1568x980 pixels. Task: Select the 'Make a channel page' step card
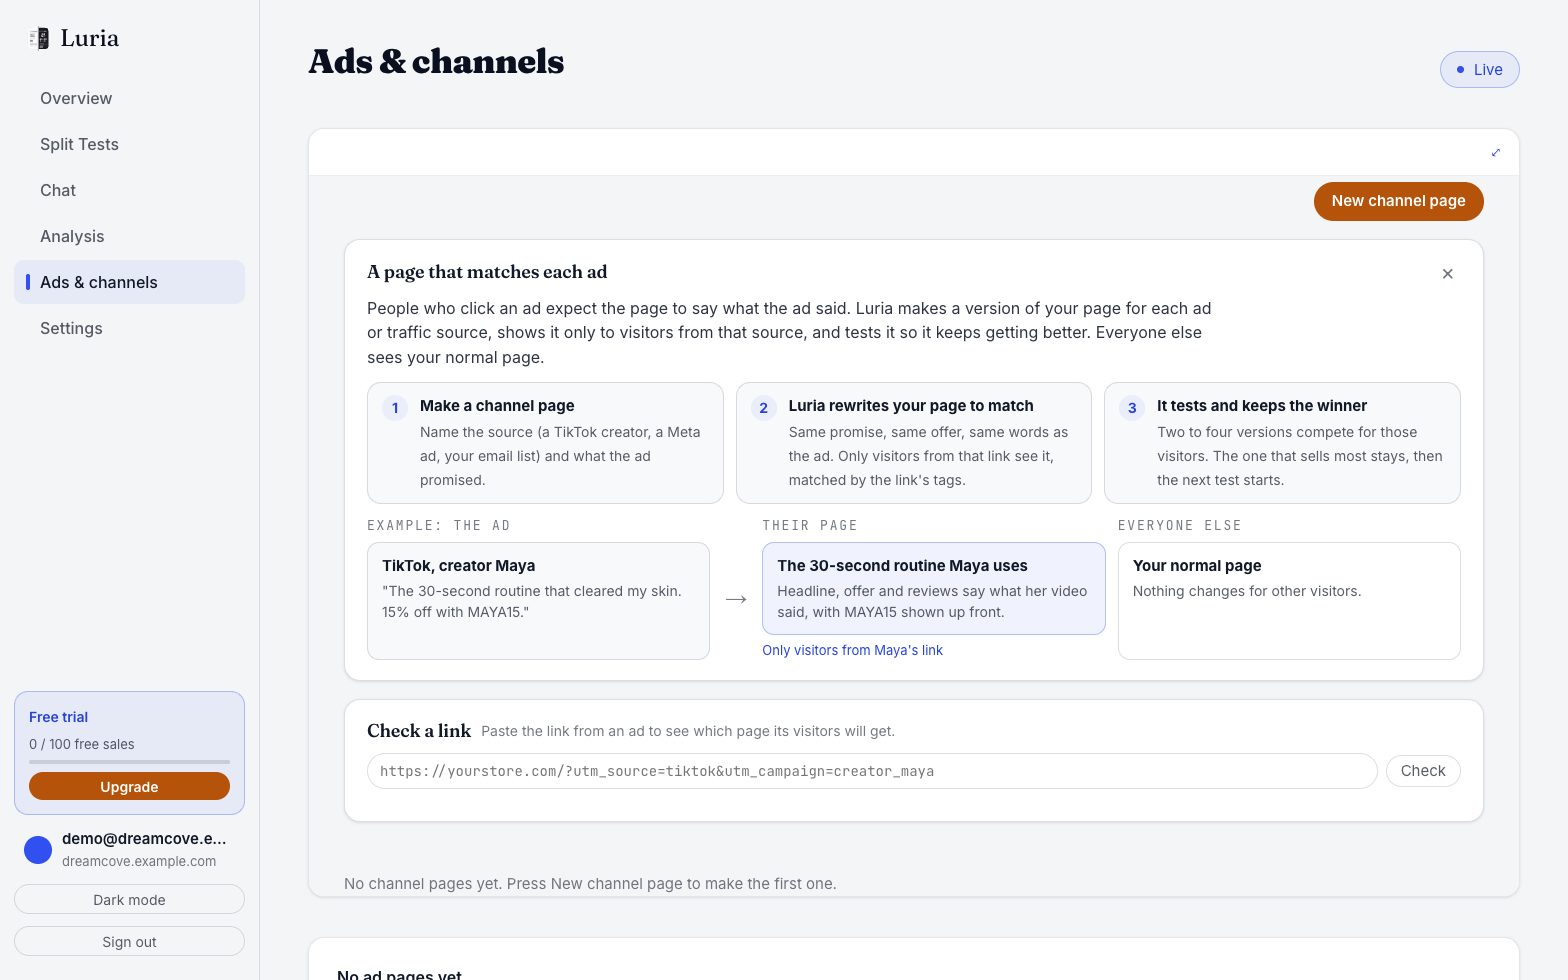(x=545, y=443)
